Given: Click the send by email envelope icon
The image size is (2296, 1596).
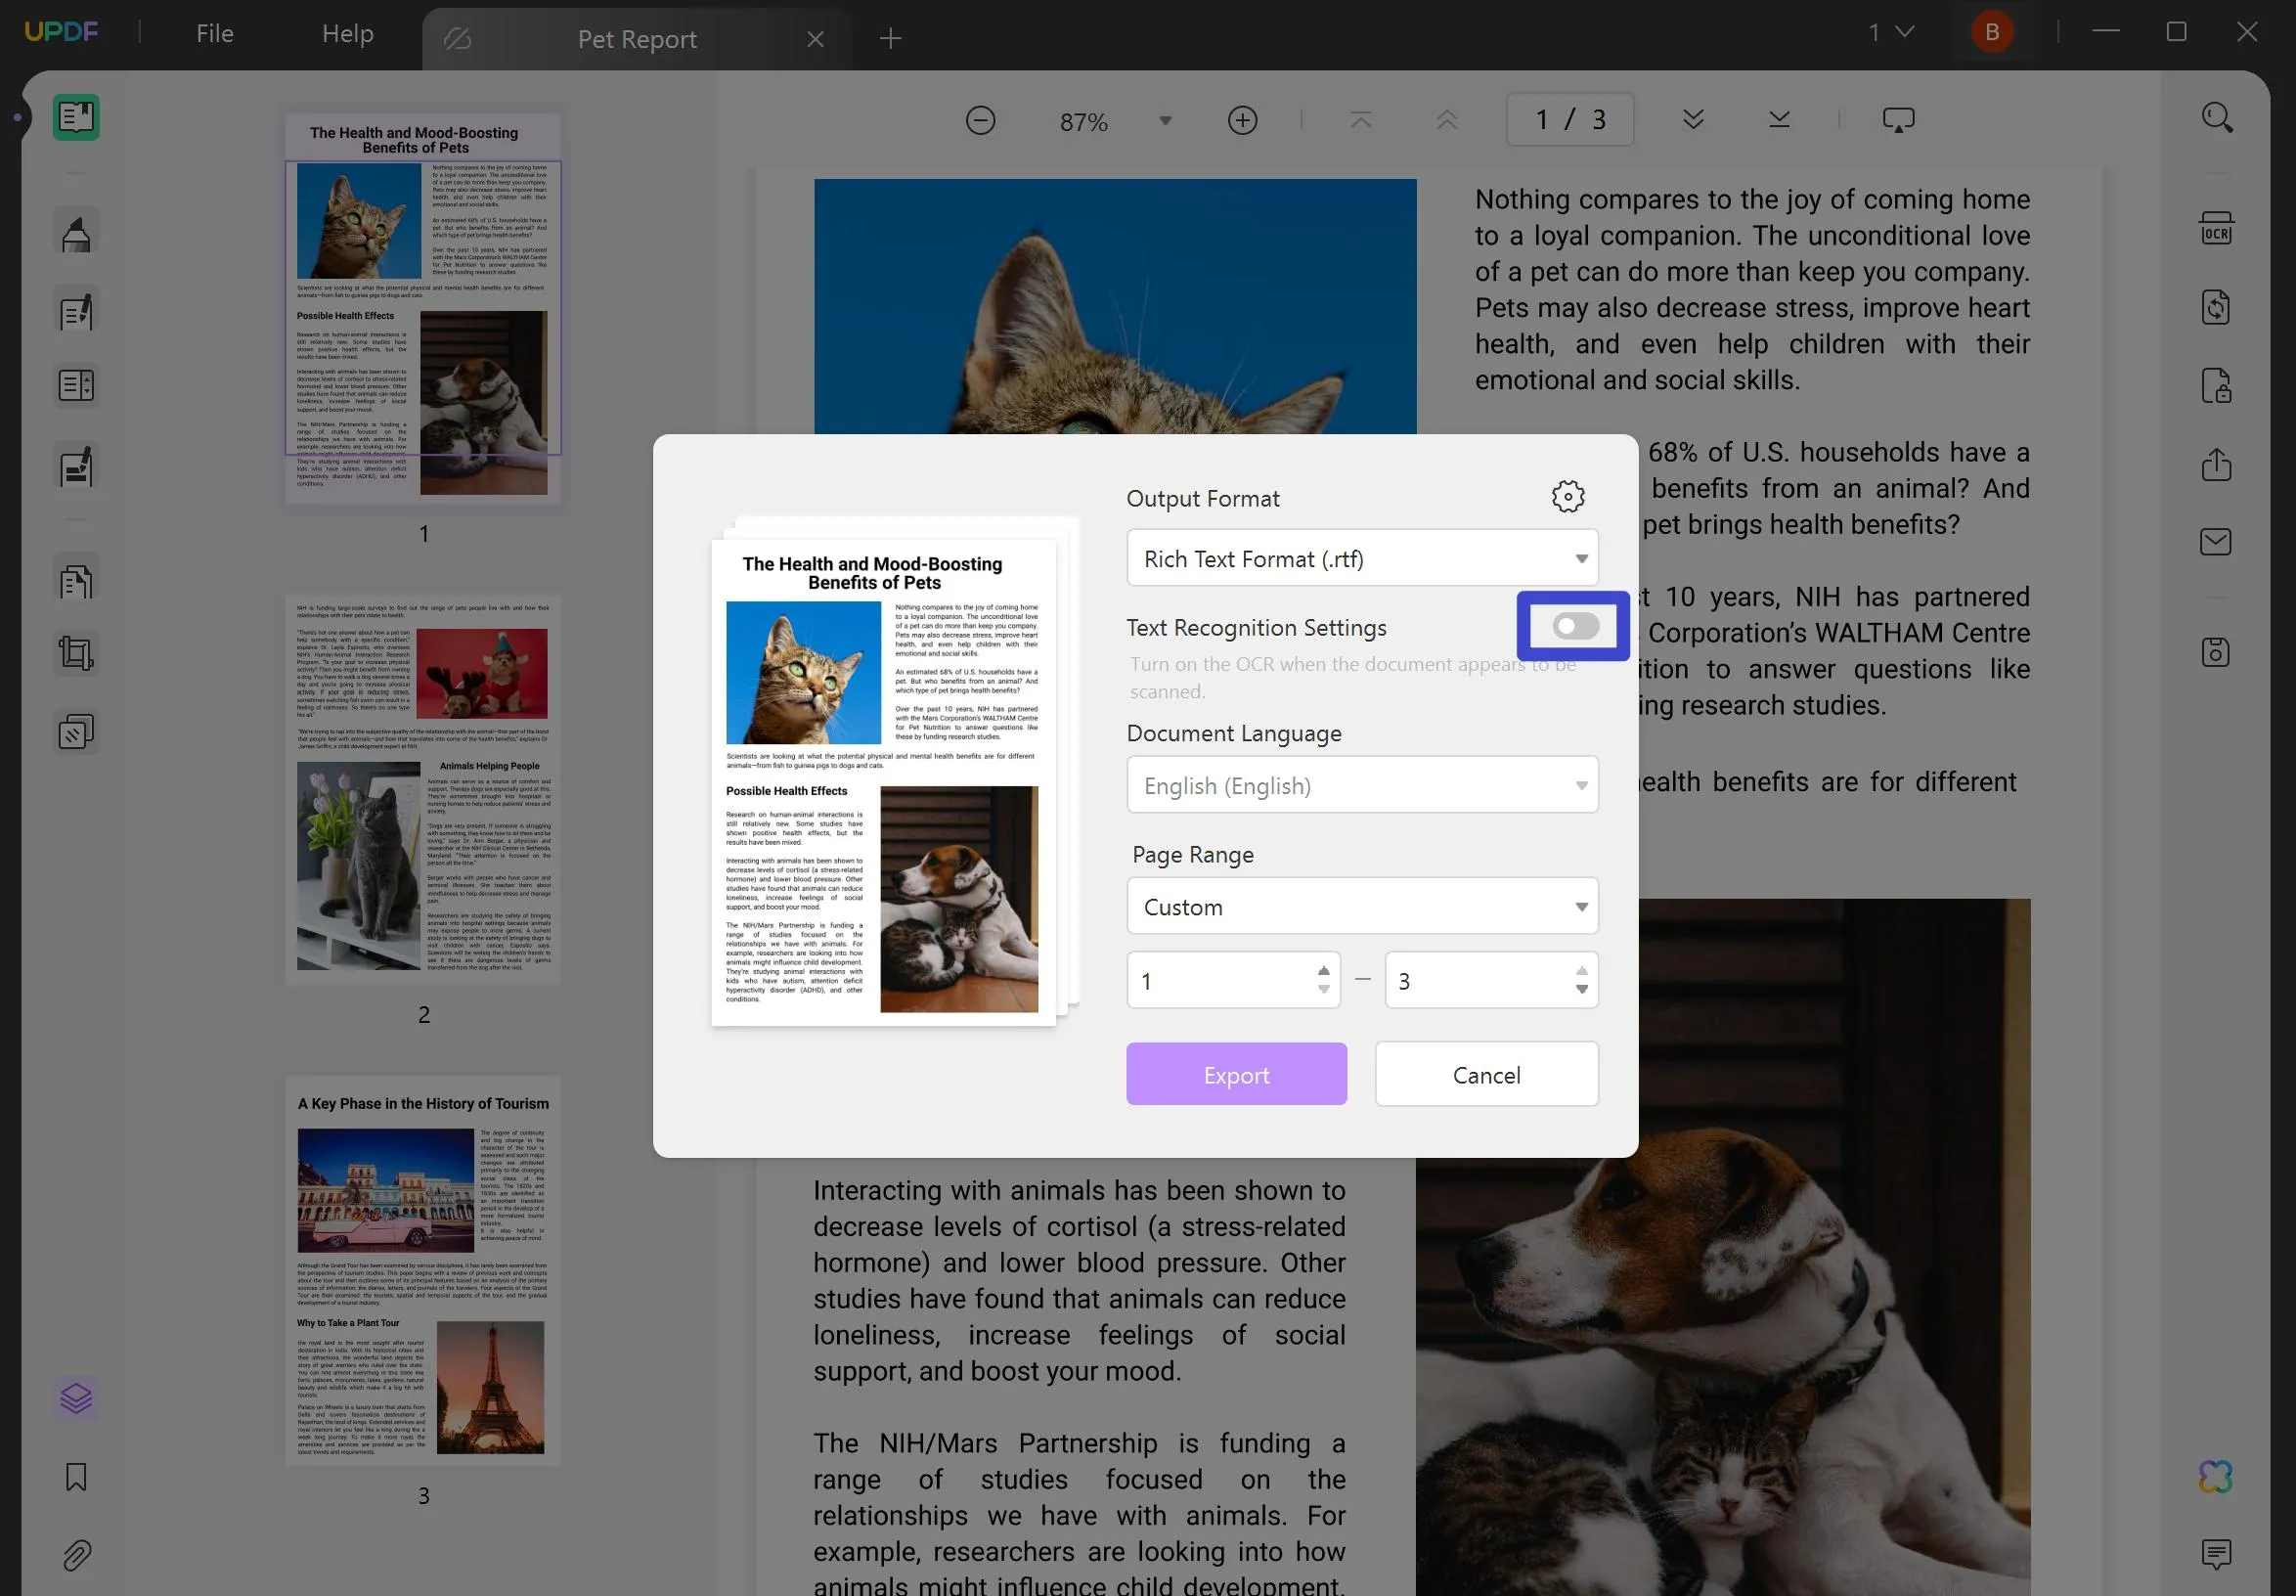Looking at the screenshot, I should click(x=2216, y=542).
